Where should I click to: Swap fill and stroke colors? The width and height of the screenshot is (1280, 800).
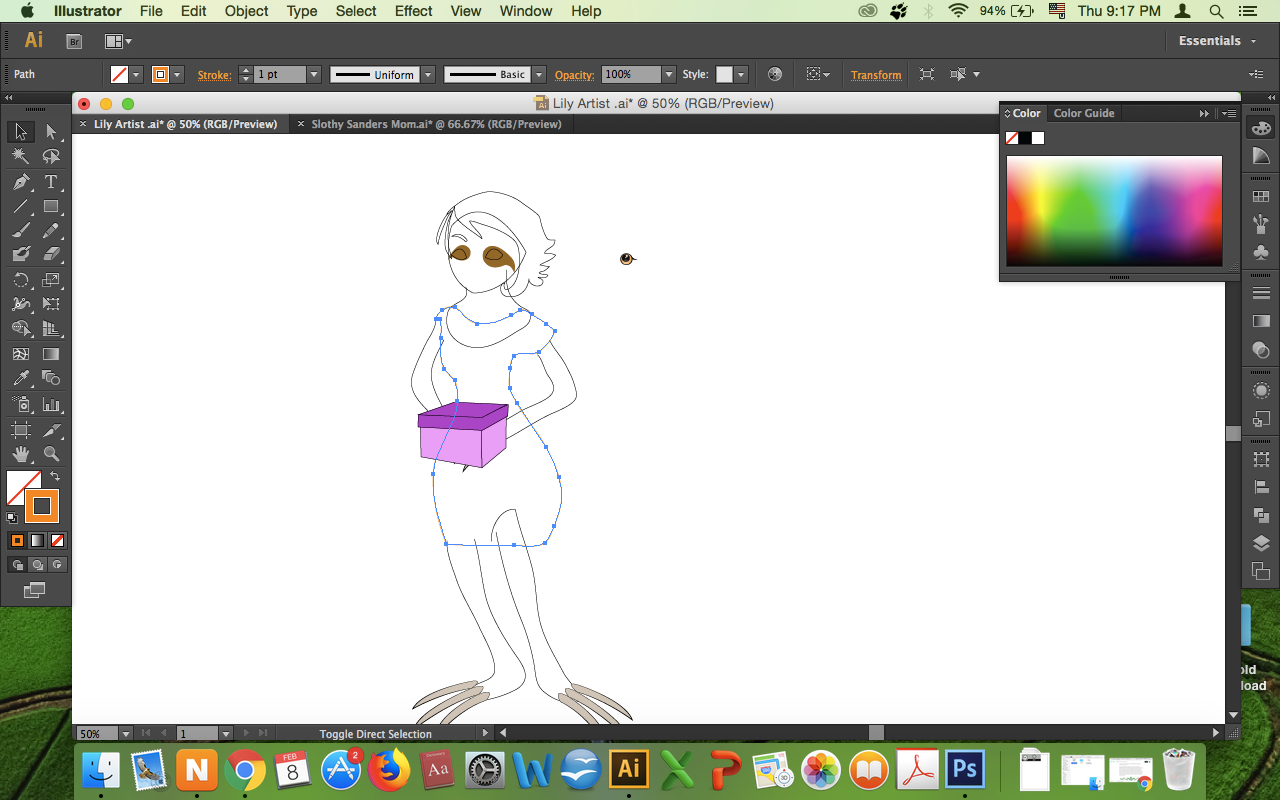tap(55, 477)
